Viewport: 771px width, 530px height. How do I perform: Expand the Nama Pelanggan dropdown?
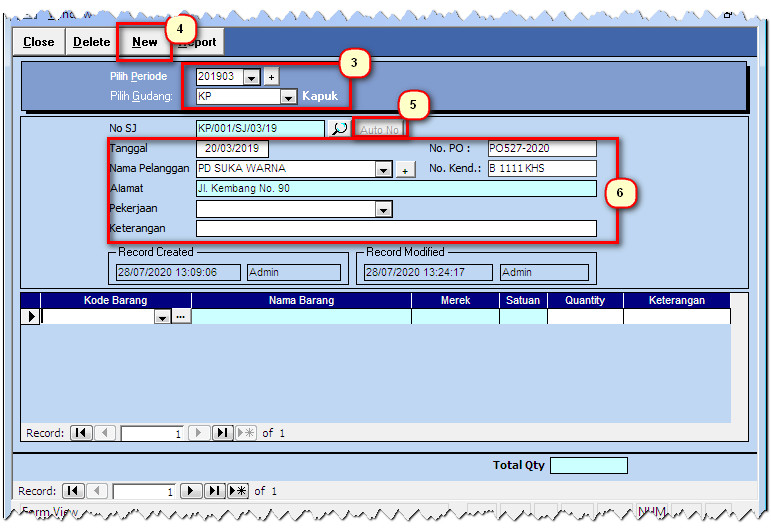pos(383,170)
